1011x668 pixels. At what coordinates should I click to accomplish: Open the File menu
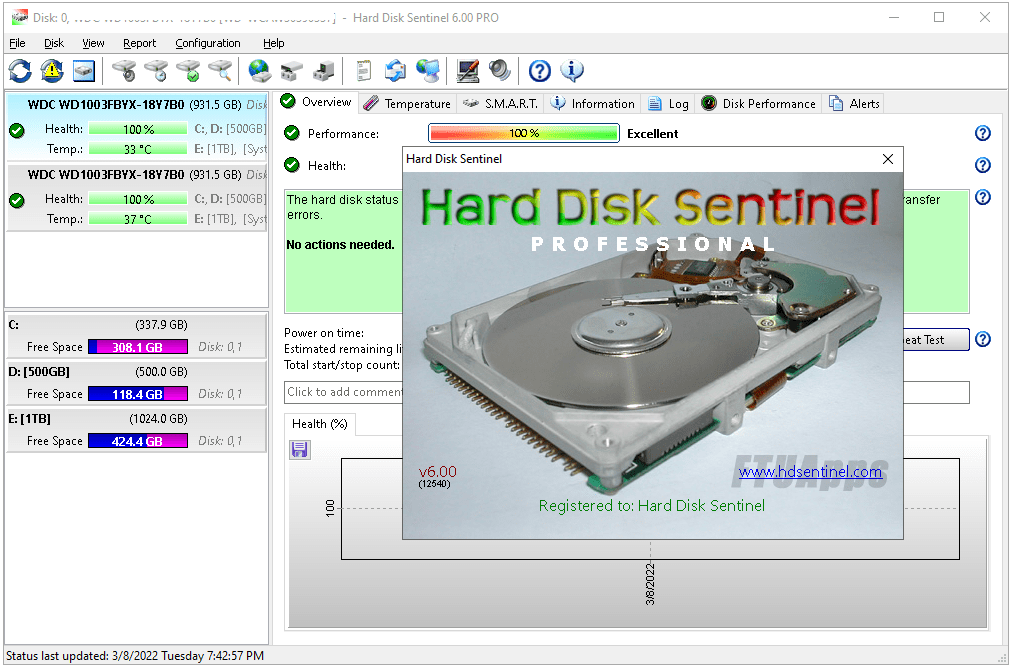(17, 43)
